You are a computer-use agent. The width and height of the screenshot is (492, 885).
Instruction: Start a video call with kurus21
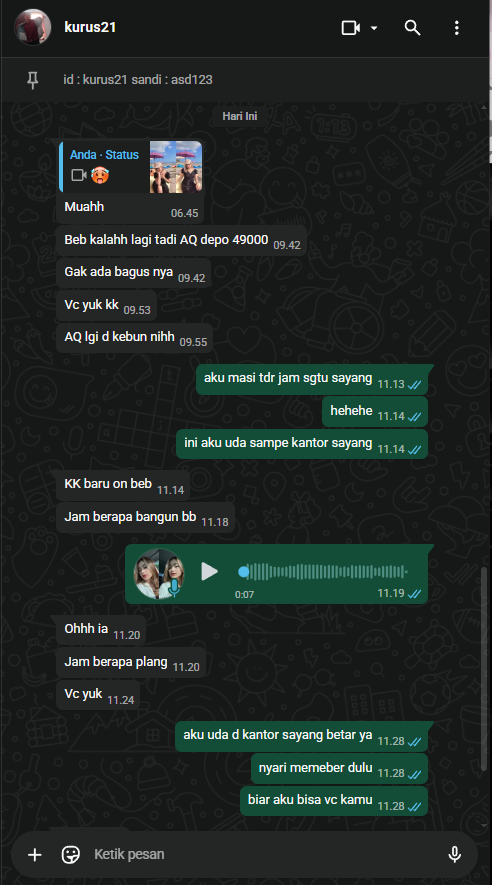click(x=350, y=28)
